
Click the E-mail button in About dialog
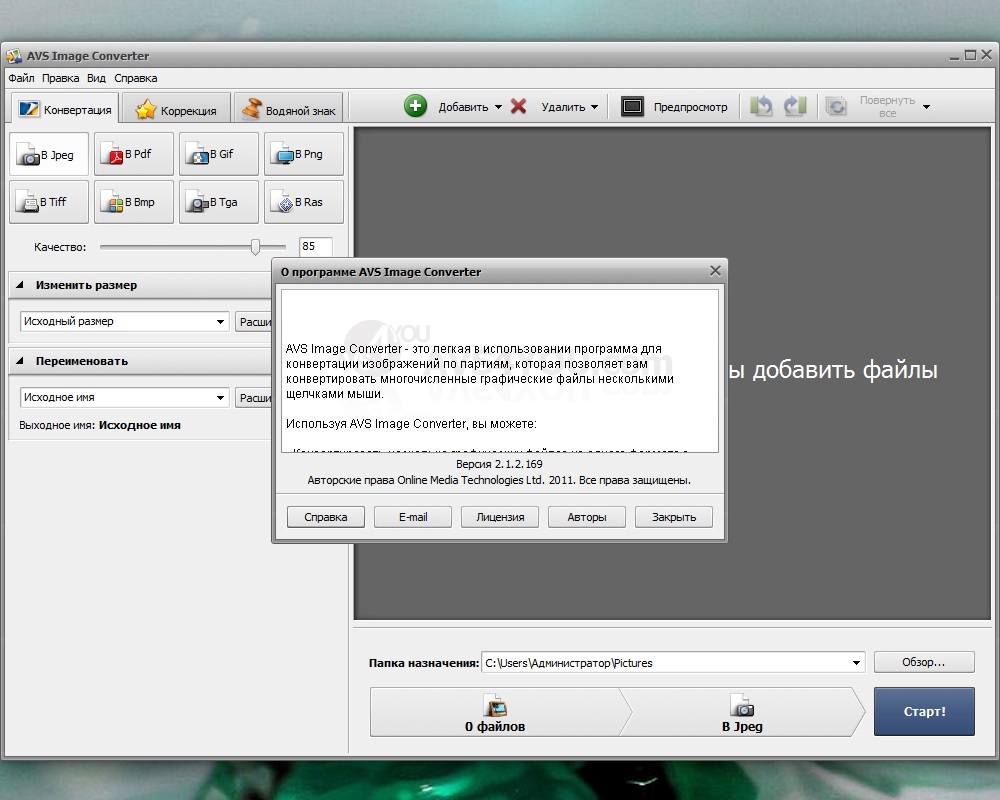click(x=413, y=517)
